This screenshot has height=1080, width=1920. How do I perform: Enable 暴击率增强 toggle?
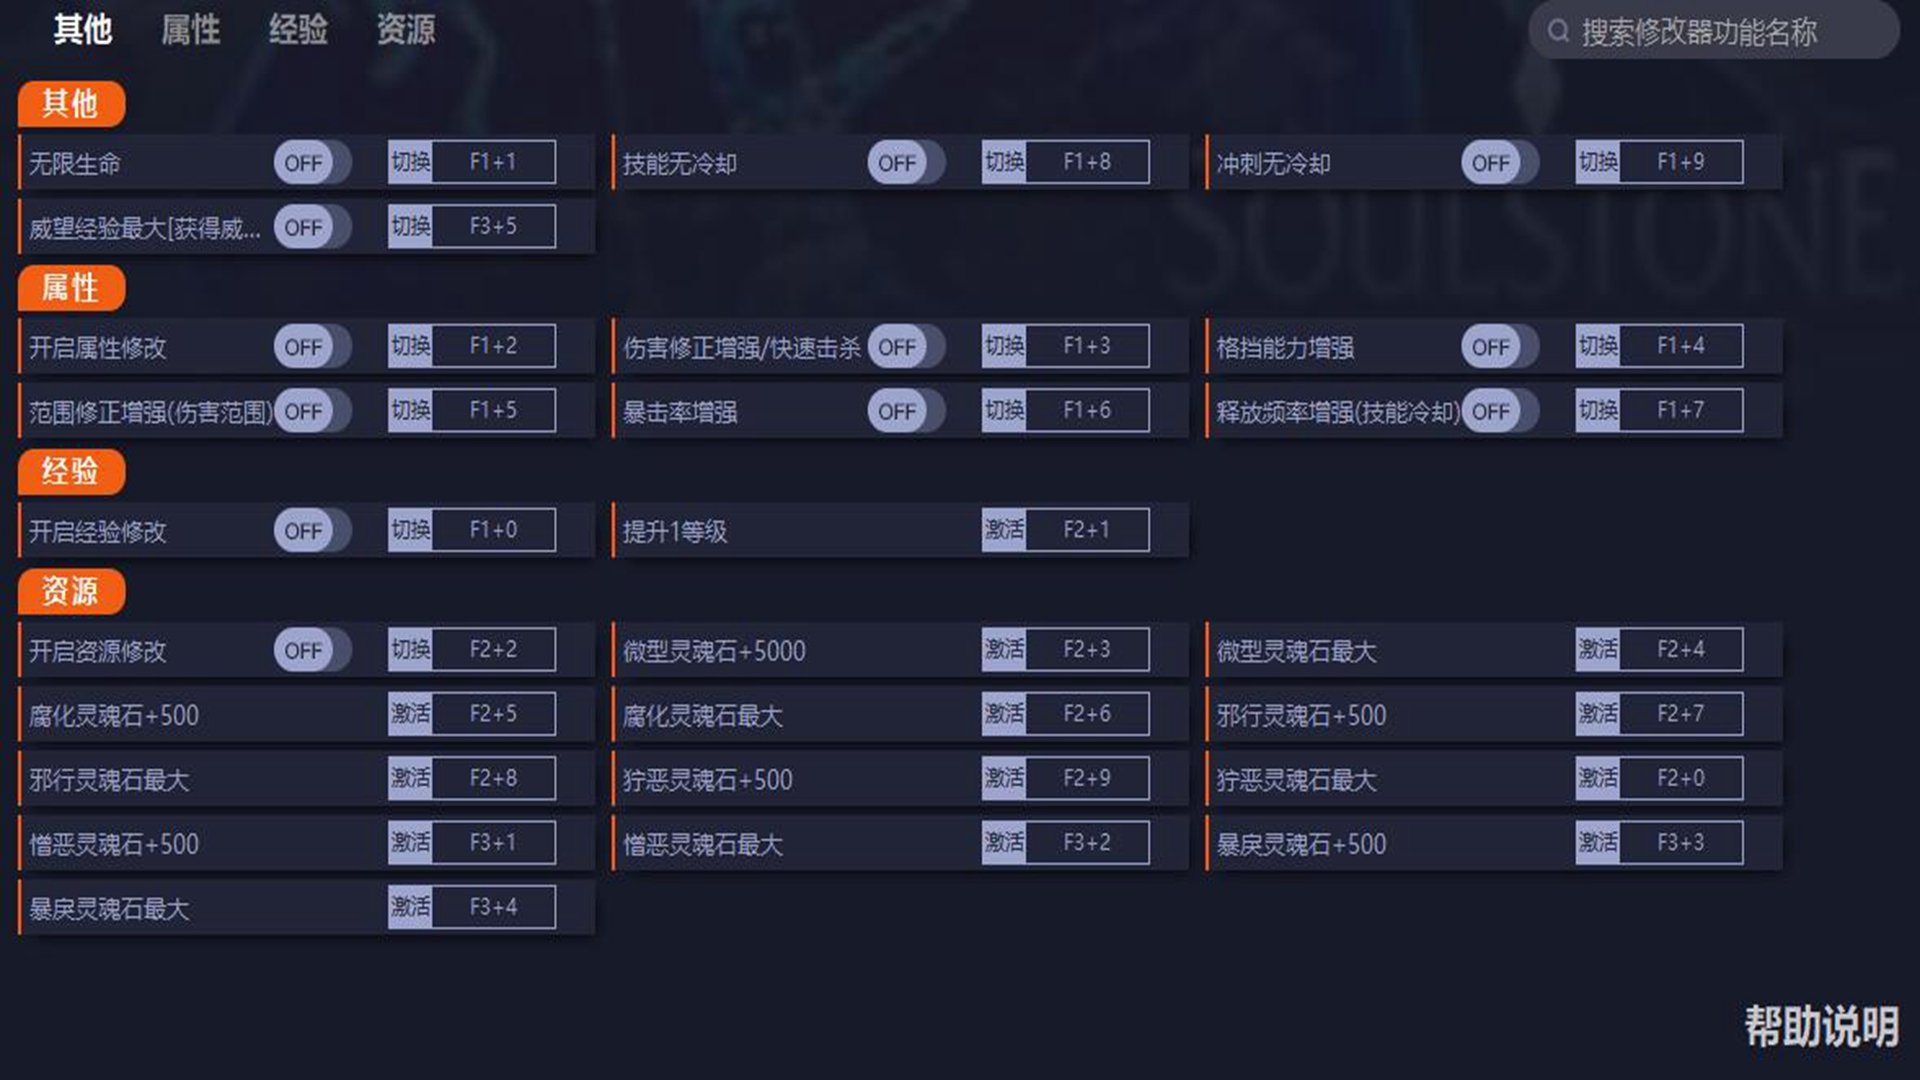(906, 411)
